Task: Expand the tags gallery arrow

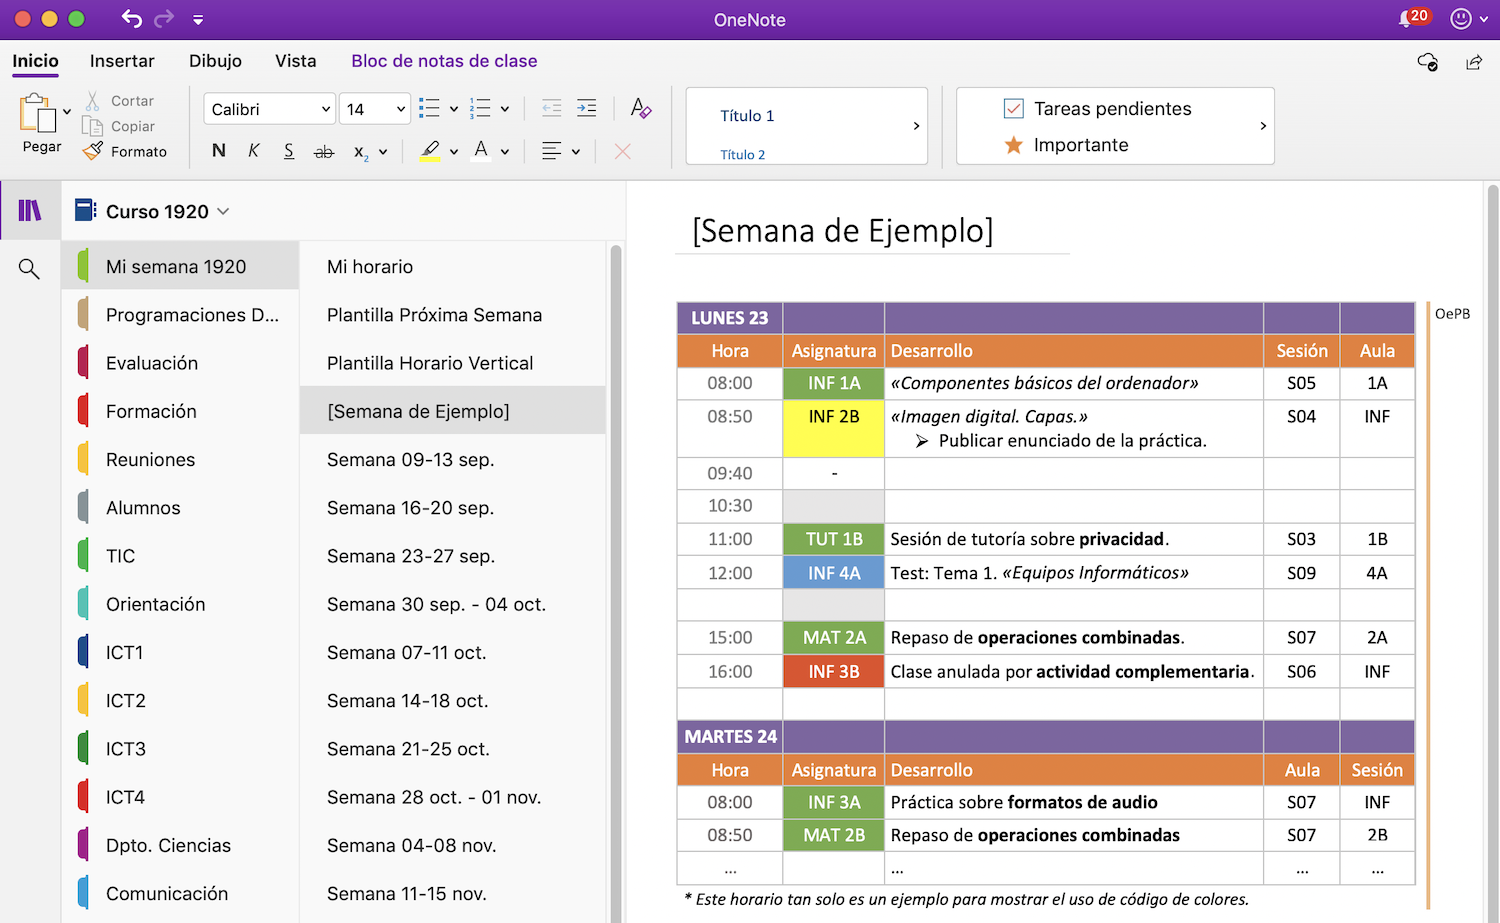Action: 1263,126
